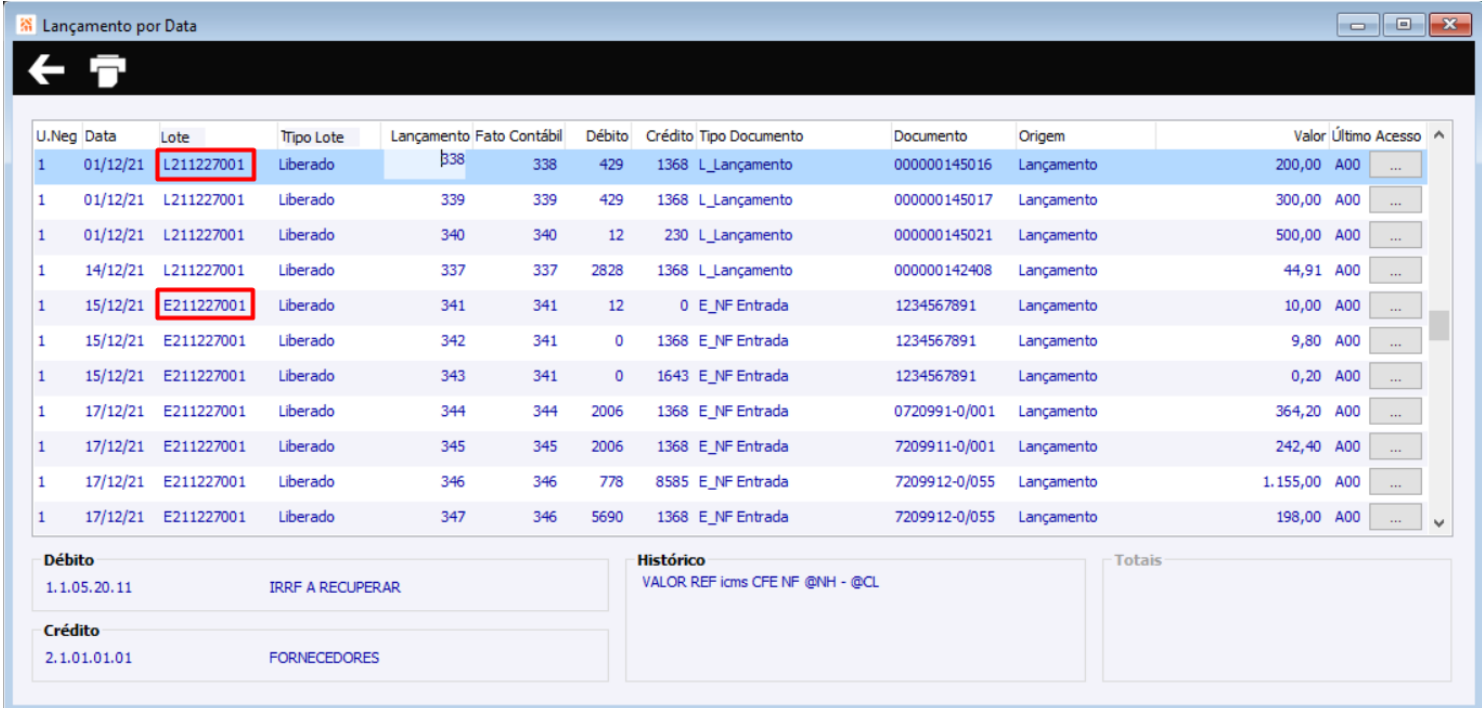Click the Valor column header

point(1309,136)
